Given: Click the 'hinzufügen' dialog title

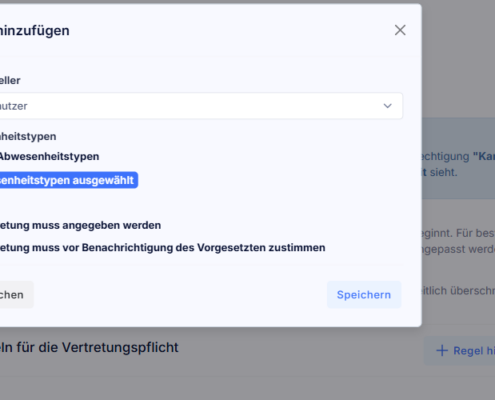Looking at the screenshot, I should [35, 31].
